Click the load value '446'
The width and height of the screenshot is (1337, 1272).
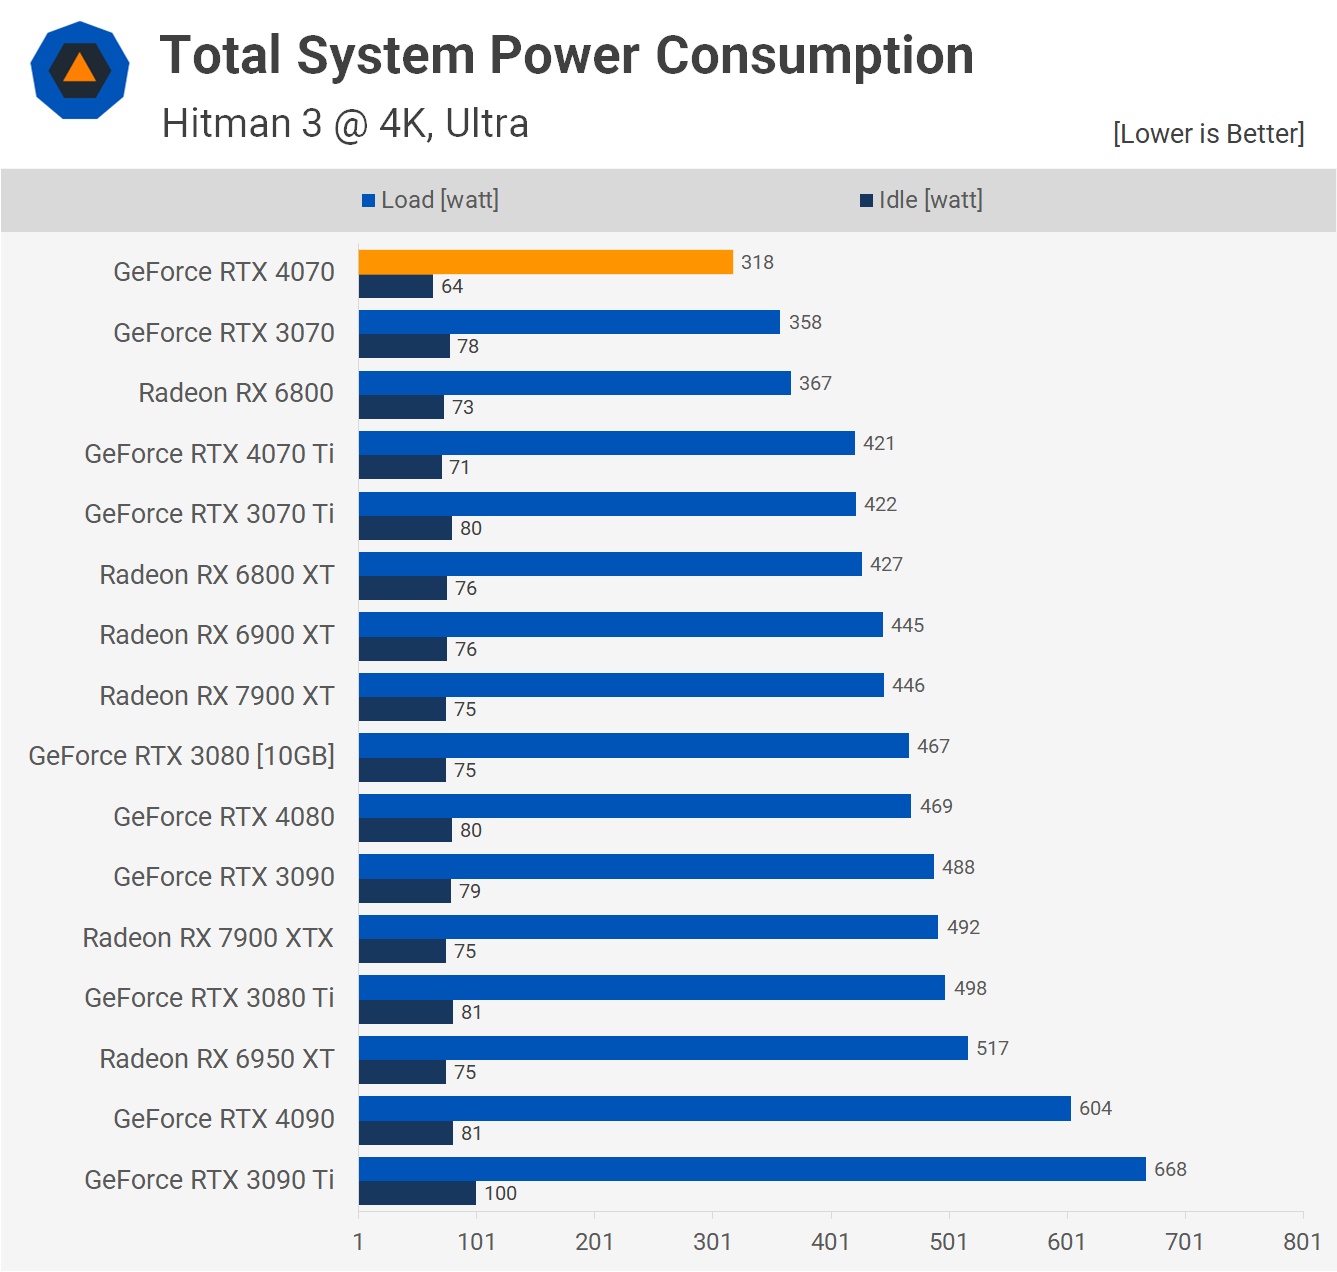[x=908, y=686]
